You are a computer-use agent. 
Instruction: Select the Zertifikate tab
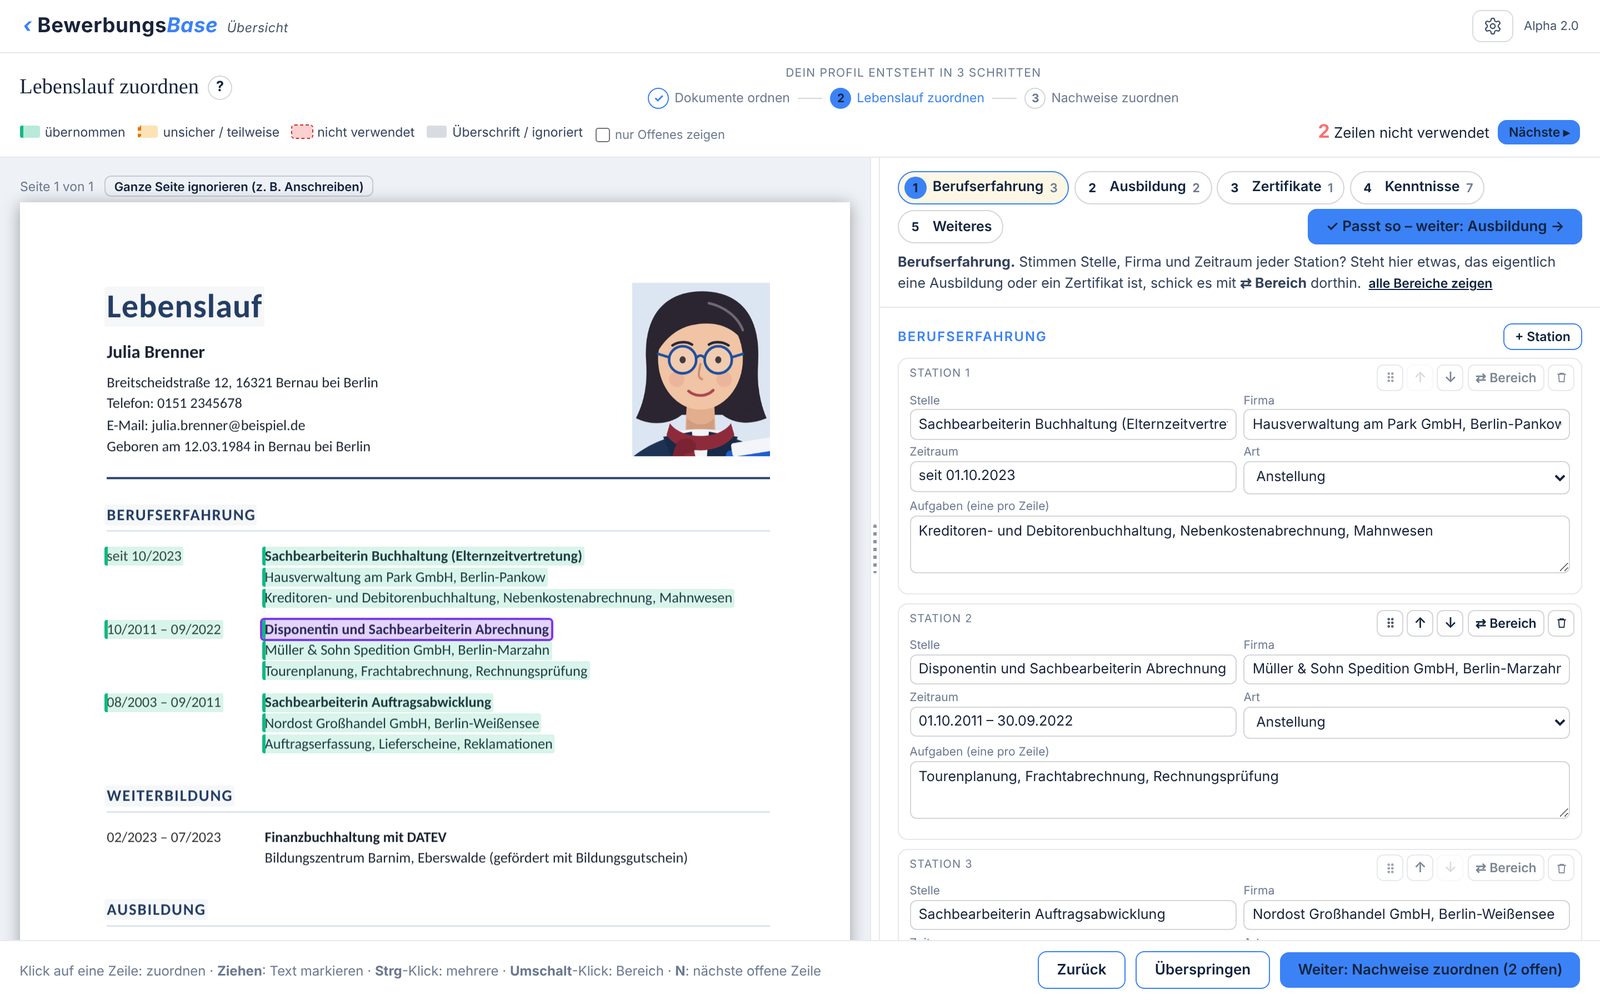(x=1280, y=187)
